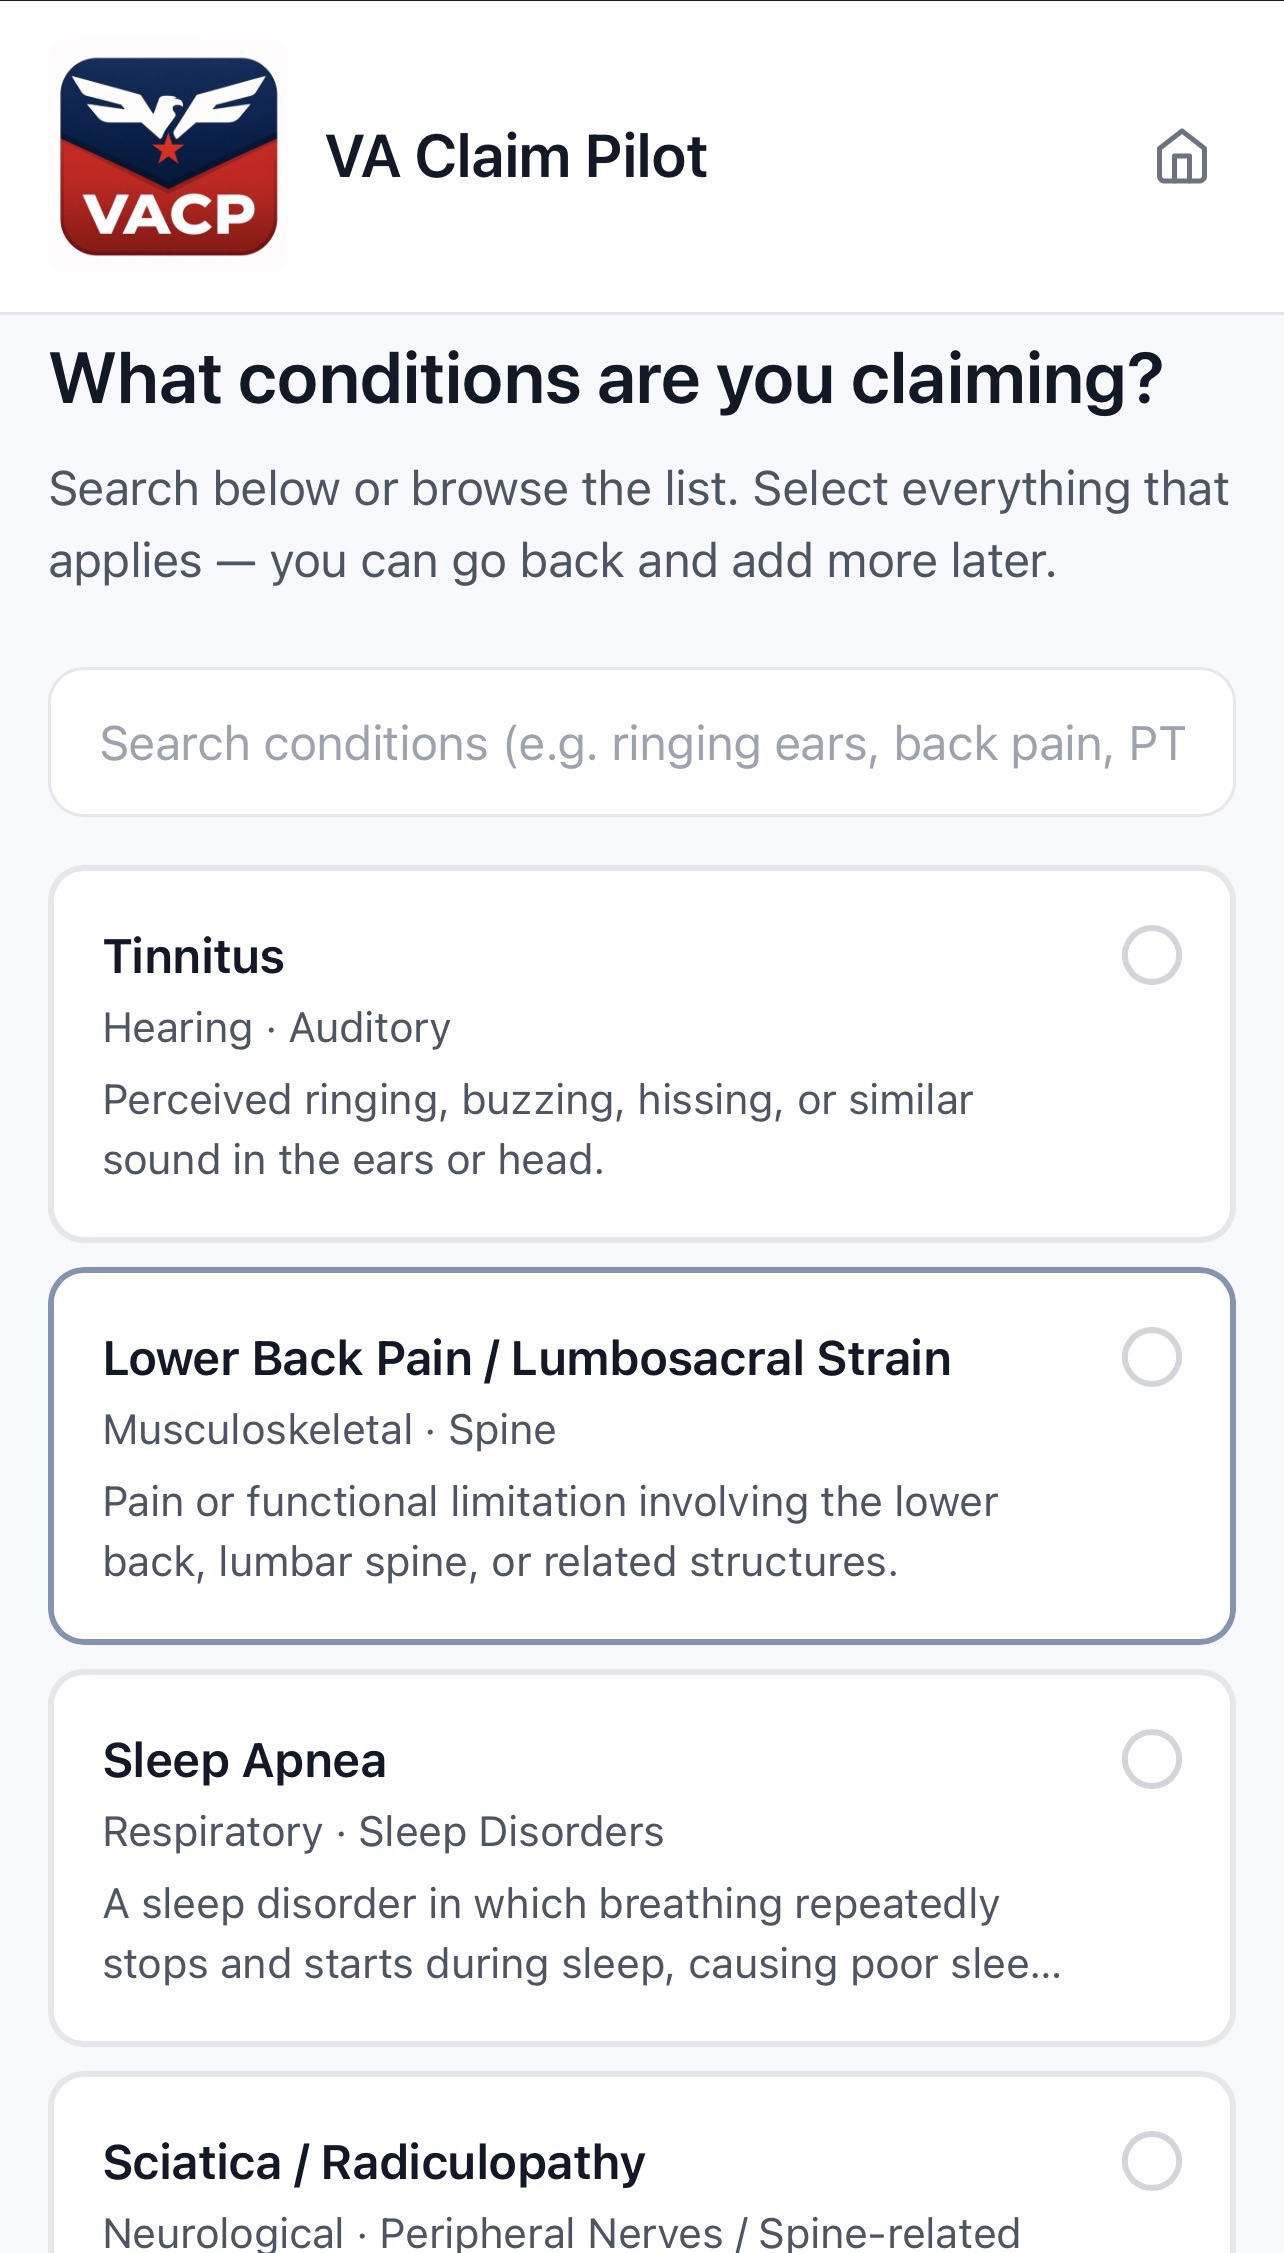Click the Respiratory · Sleep Disorders label

(x=384, y=1831)
